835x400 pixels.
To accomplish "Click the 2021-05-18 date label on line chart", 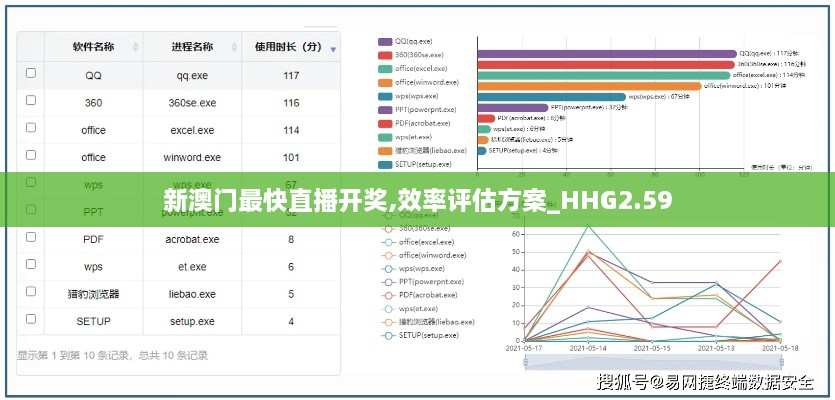I will tap(780, 348).
